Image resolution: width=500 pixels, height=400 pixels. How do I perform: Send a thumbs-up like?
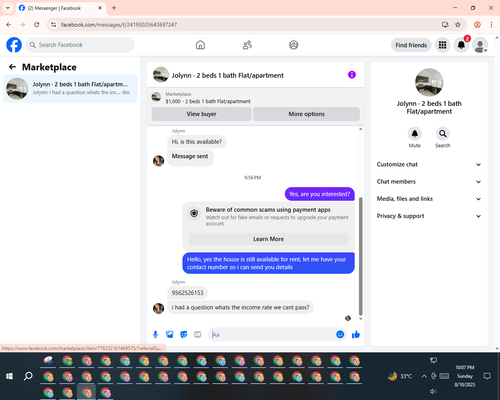[x=356, y=334]
